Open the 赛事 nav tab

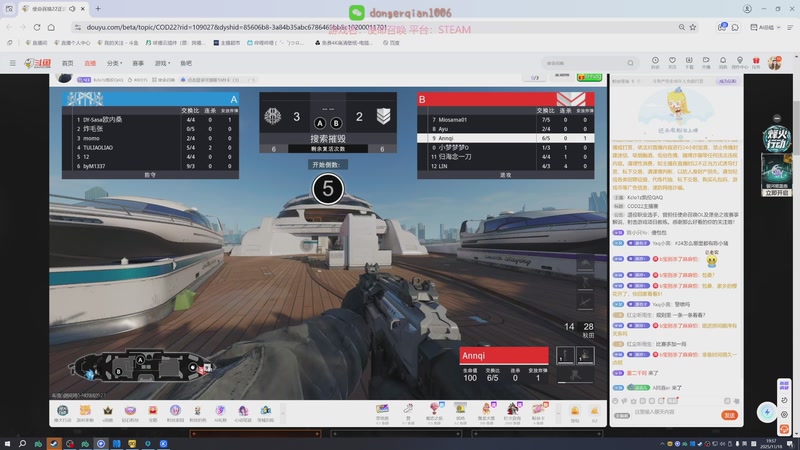138,63
